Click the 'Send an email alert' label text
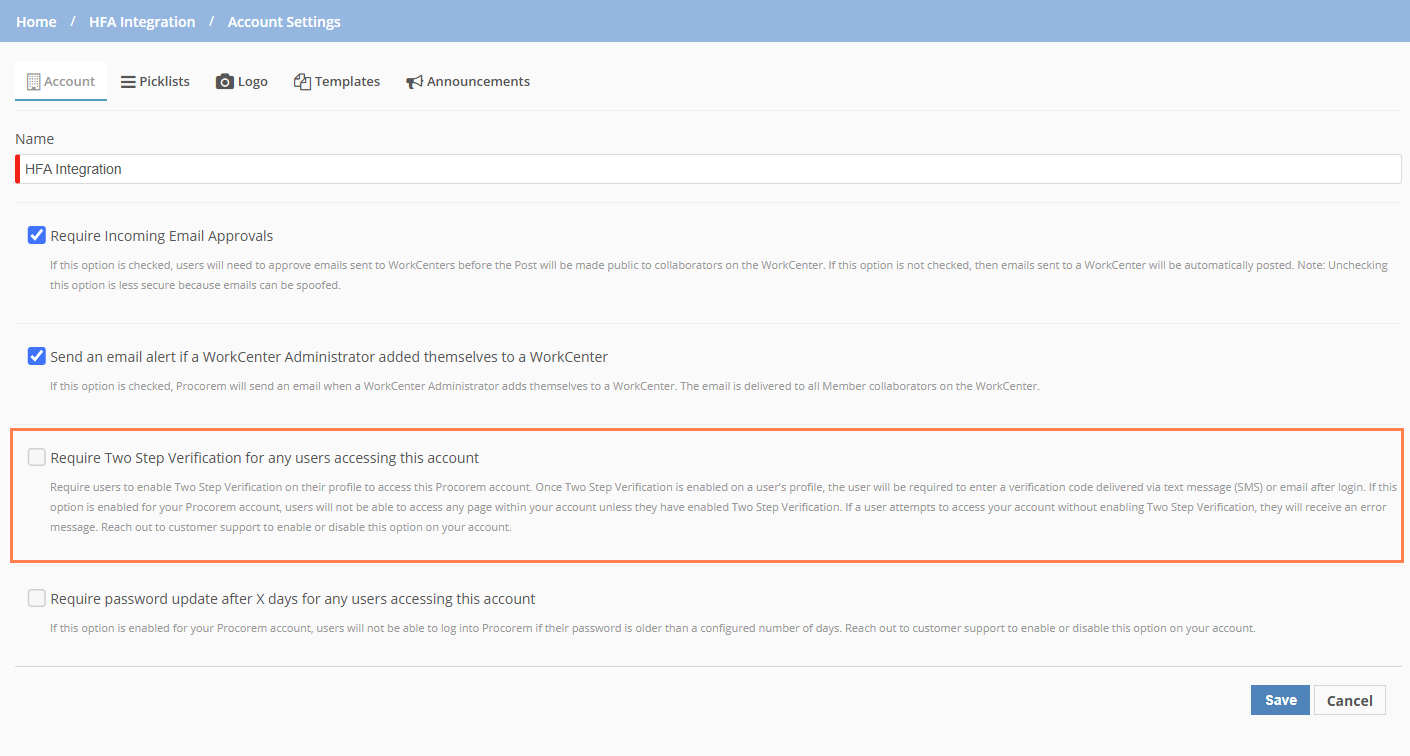This screenshot has width=1410, height=756. point(329,357)
